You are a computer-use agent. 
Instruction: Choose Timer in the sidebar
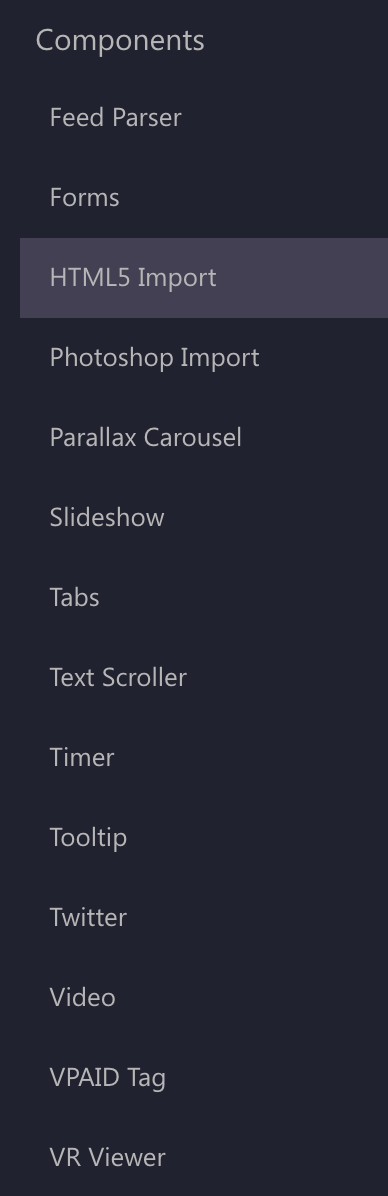click(204, 758)
